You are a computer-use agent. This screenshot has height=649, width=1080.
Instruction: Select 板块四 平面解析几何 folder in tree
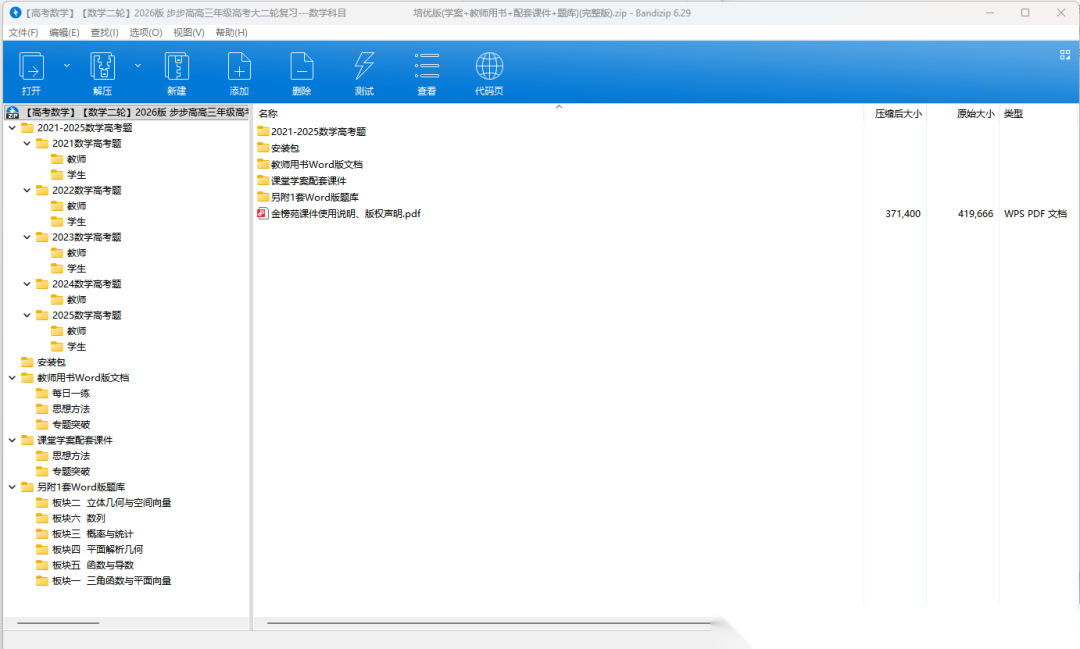pos(97,549)
